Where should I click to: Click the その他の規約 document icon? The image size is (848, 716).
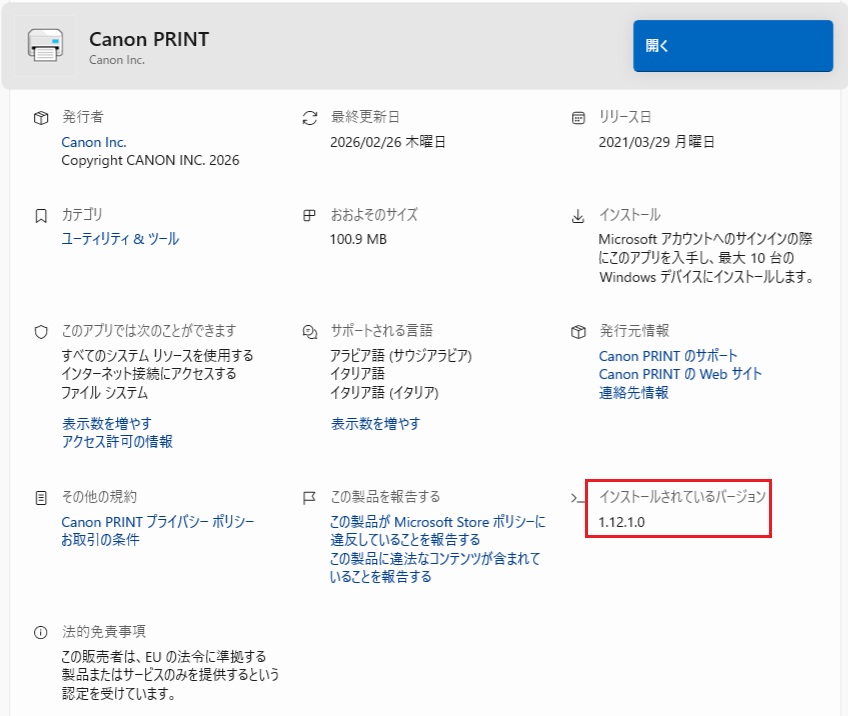[x=41, y=498]
